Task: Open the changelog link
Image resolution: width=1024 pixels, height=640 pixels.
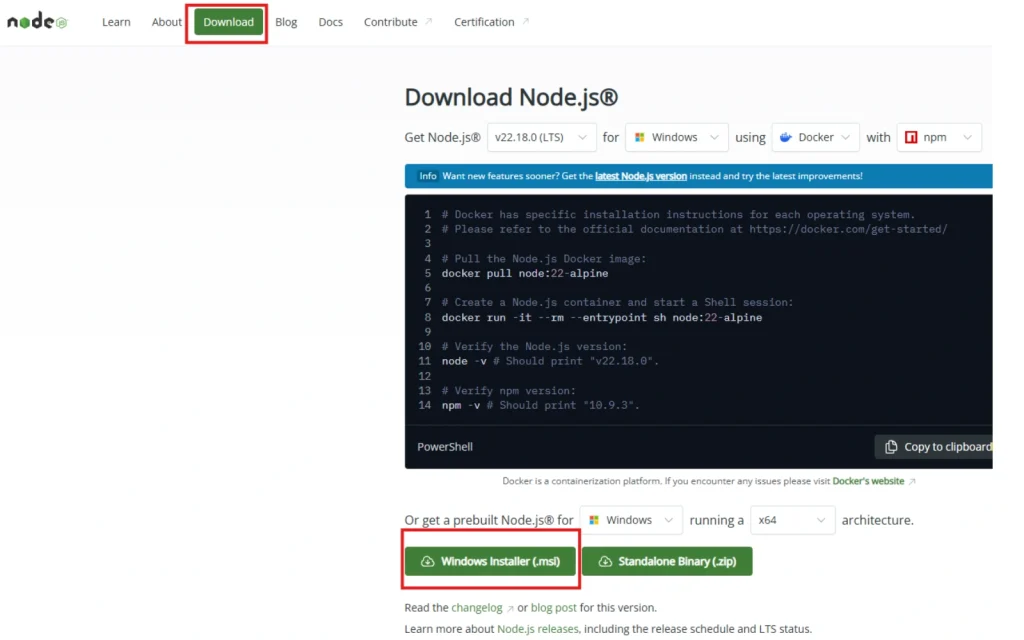Action: (x=477, y=607)
